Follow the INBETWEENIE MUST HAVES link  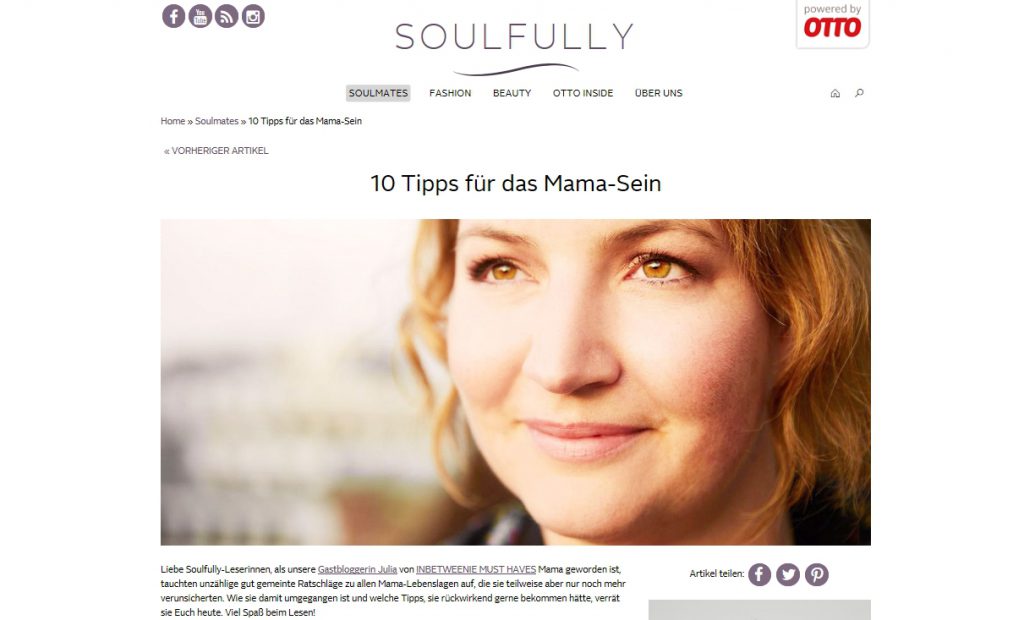476,570
